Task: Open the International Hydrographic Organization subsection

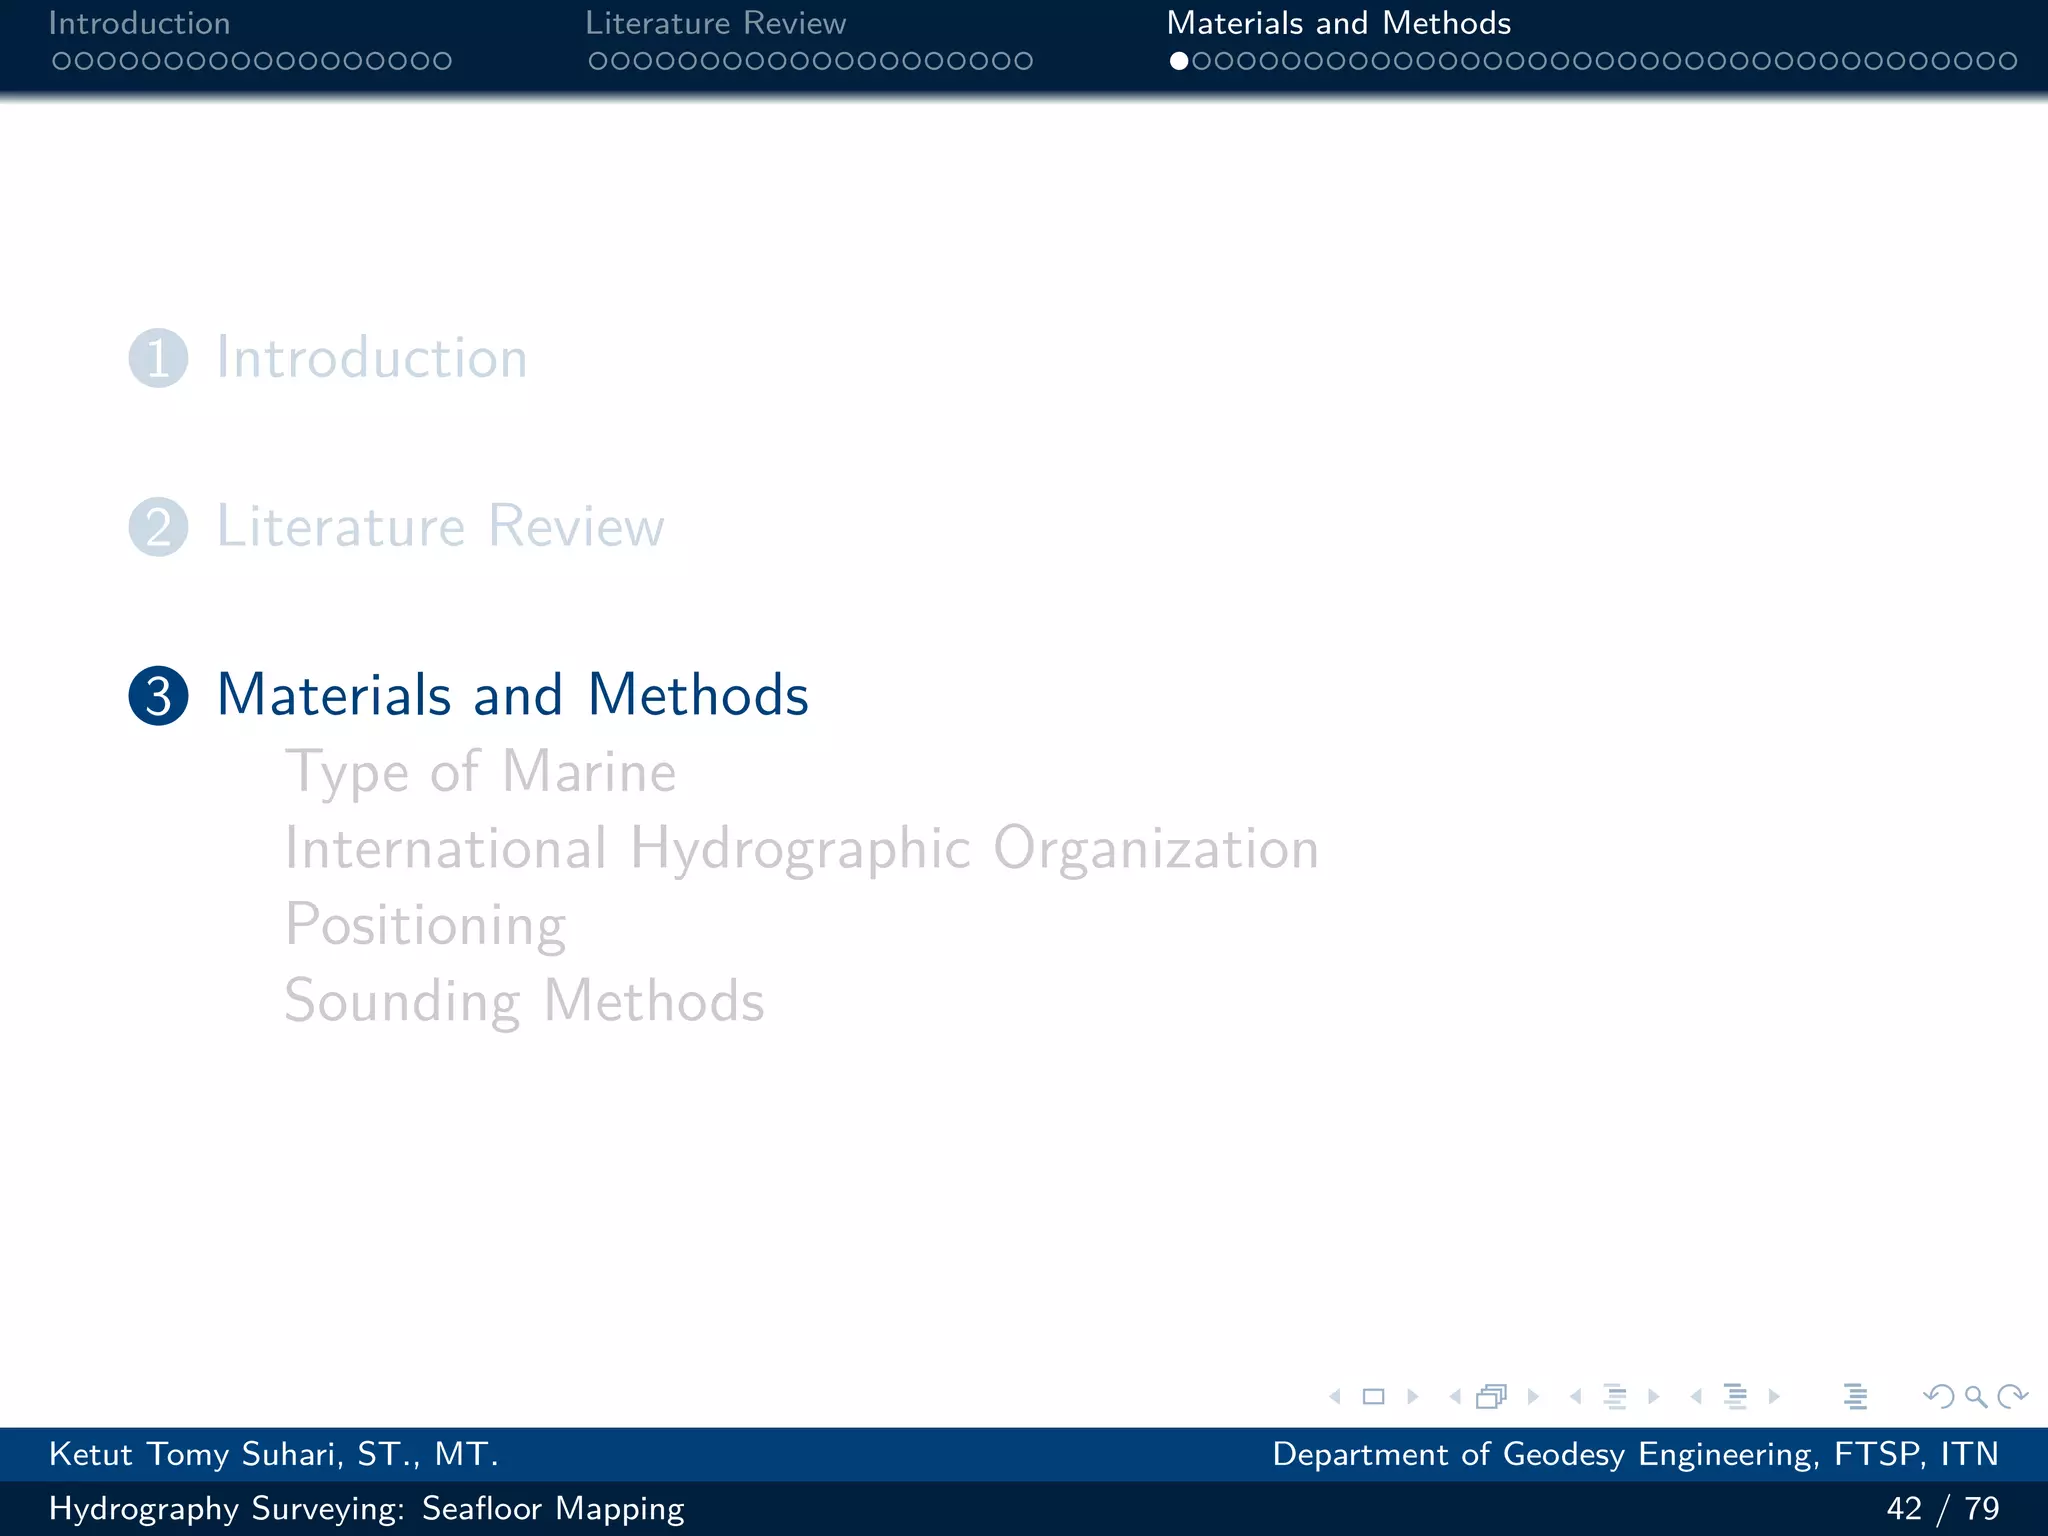Action: pos(802,850)
